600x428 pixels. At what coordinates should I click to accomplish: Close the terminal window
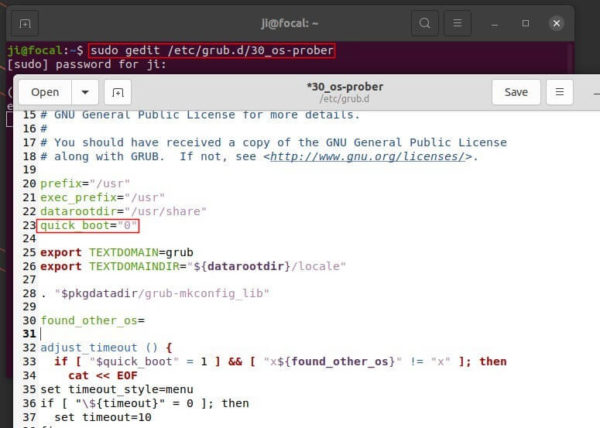tap(556, 23)
